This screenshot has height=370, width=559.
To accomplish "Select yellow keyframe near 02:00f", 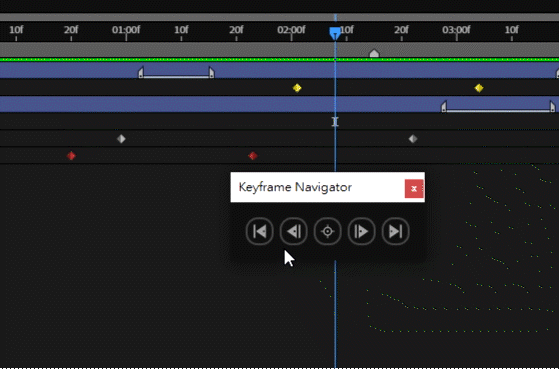I will tap(297, 88).
